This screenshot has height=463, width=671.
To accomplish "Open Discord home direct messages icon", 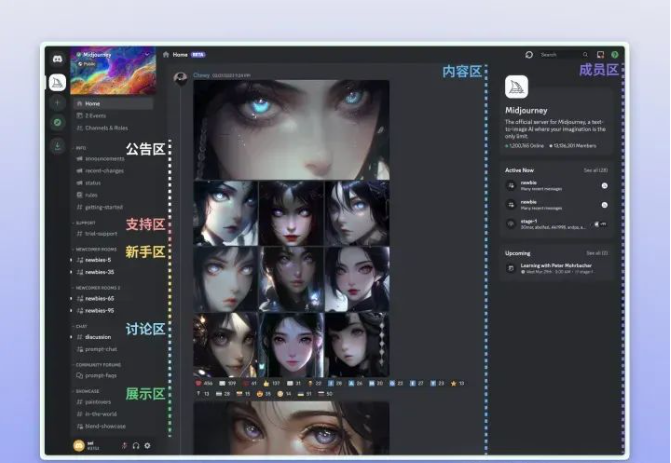I will [57, 59].
